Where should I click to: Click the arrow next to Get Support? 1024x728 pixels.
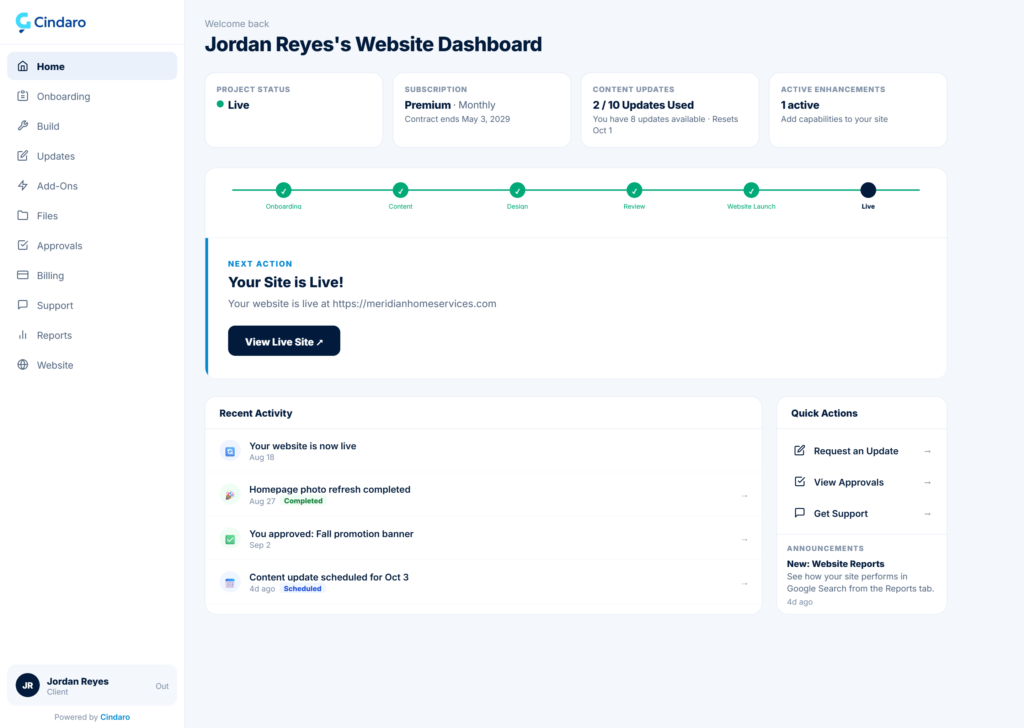[x=927, y=514]
